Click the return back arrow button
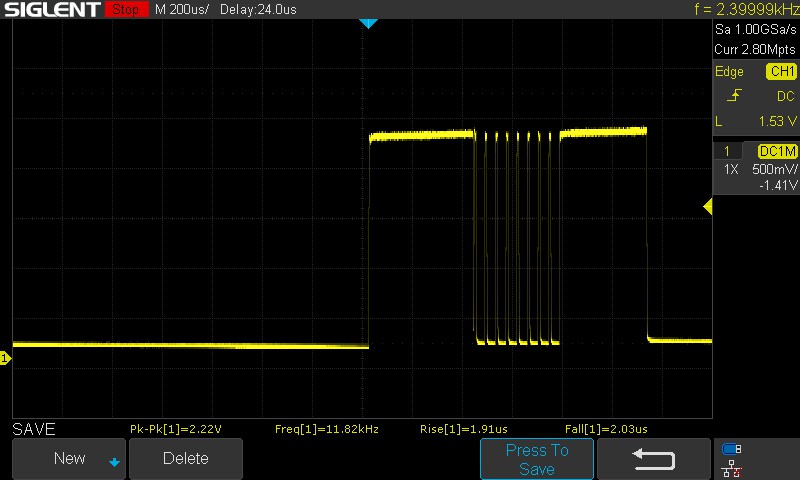Viewport: 800px width, 480px height. pos(654,459)
